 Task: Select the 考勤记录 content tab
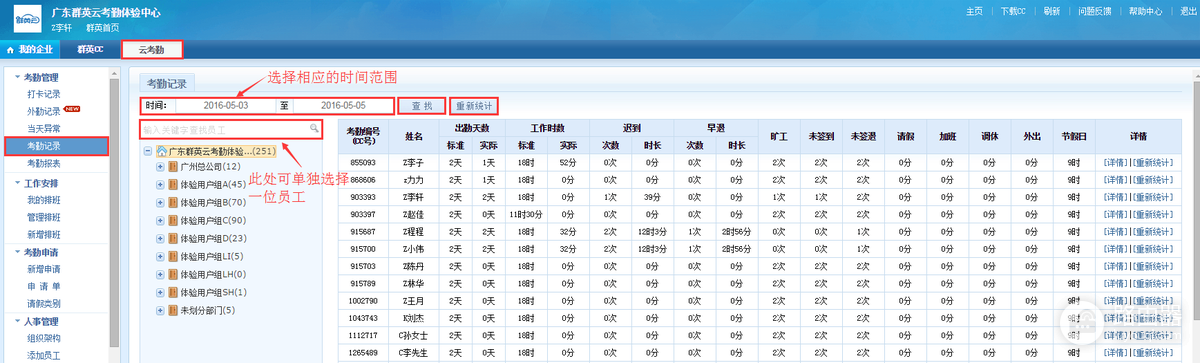pyautogui.click(x=168, y=84)
